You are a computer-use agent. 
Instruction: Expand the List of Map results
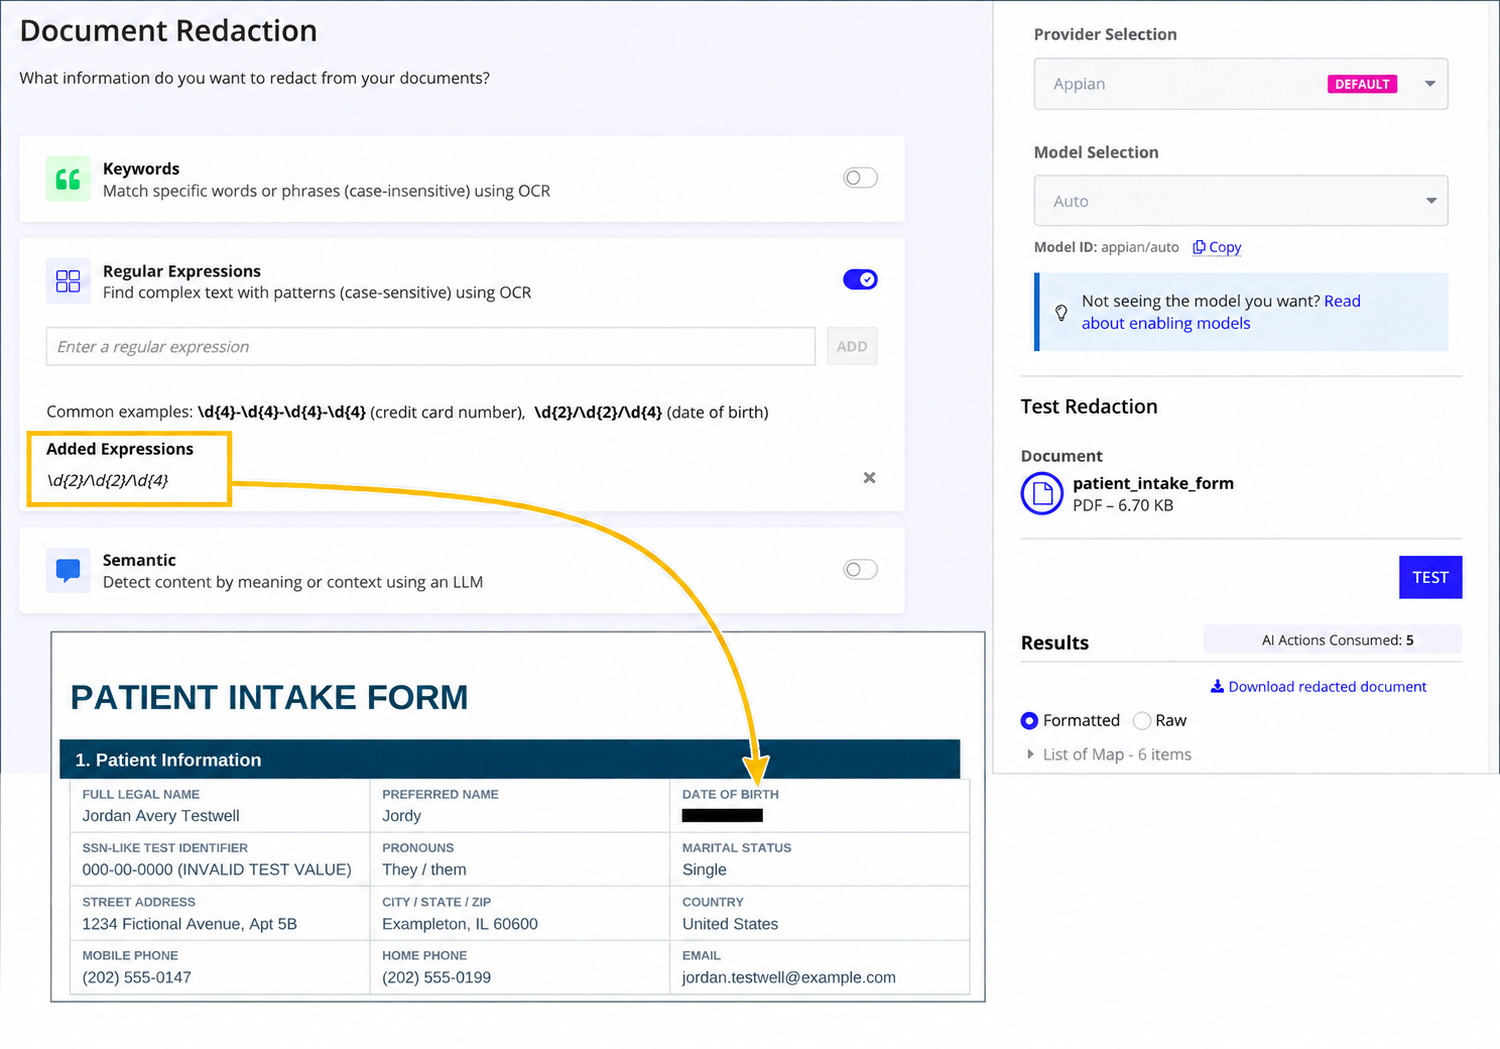[x=1030, y=754]
